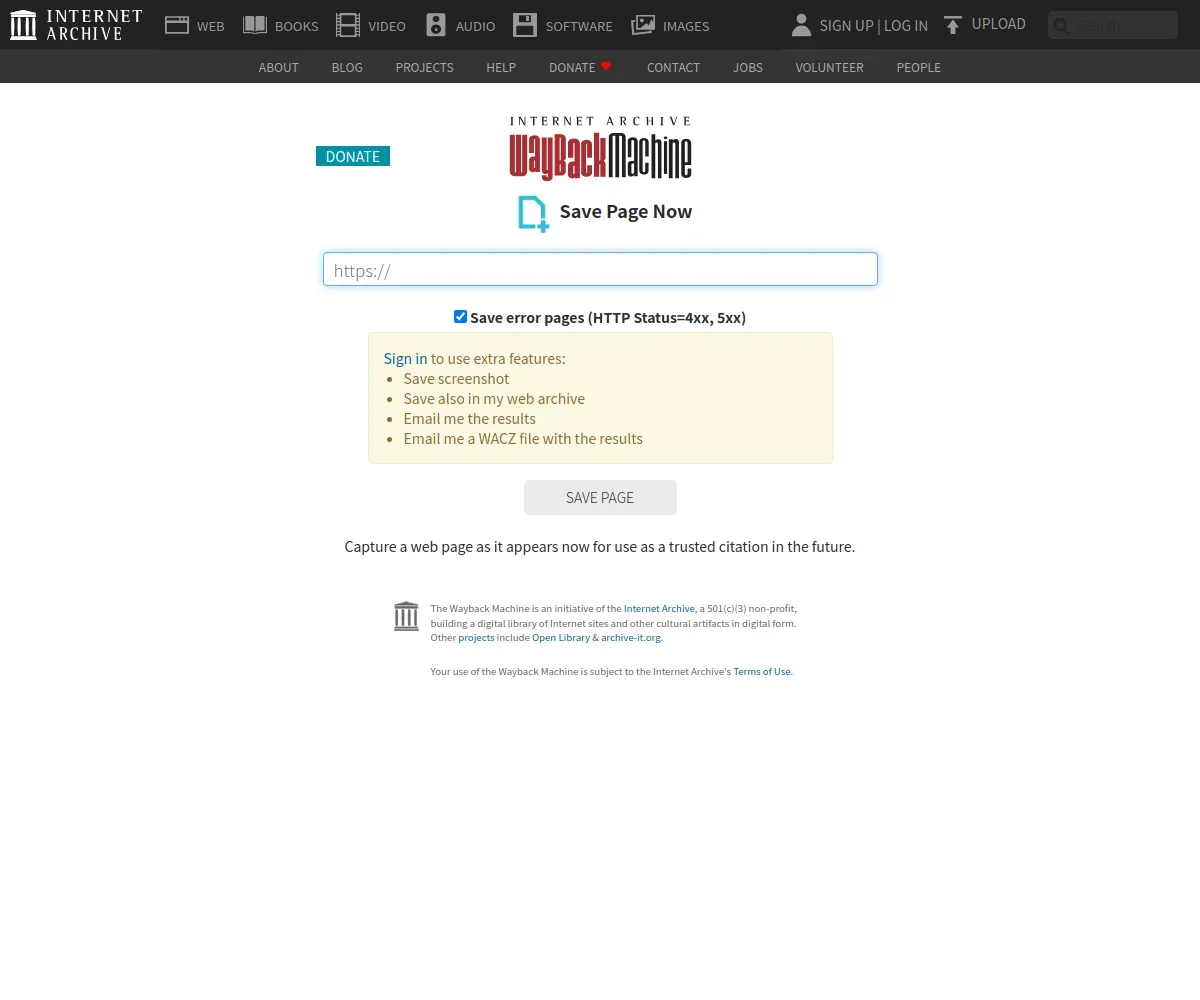The image size is (1200, 1000).
Task: Open the BLOG menu item
Action: pyautogui.click(x=347, y=67)
